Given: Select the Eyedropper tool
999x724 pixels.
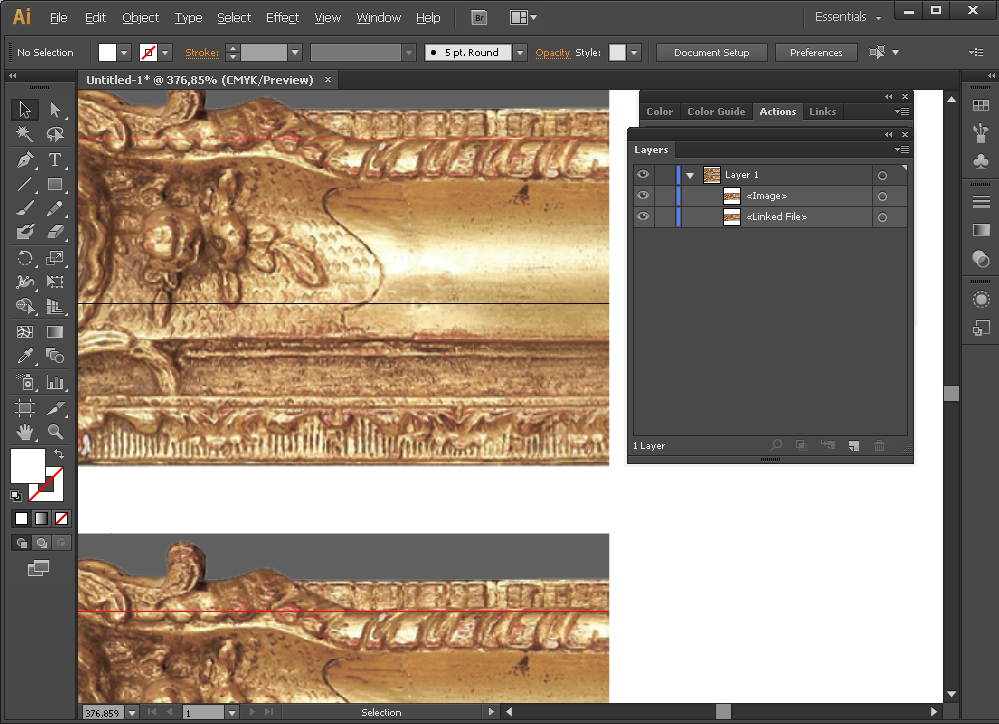Looking at the screenshot, I should [x=25, y=357].
